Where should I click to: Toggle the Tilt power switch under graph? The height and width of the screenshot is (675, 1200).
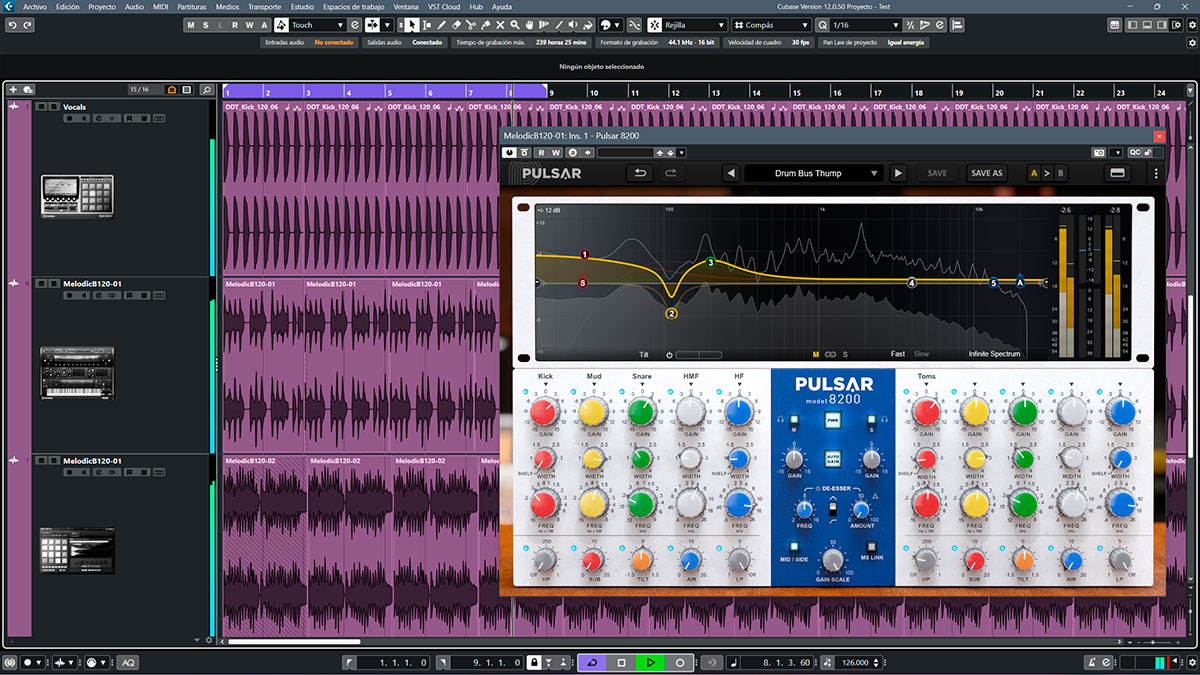(669, 355)
